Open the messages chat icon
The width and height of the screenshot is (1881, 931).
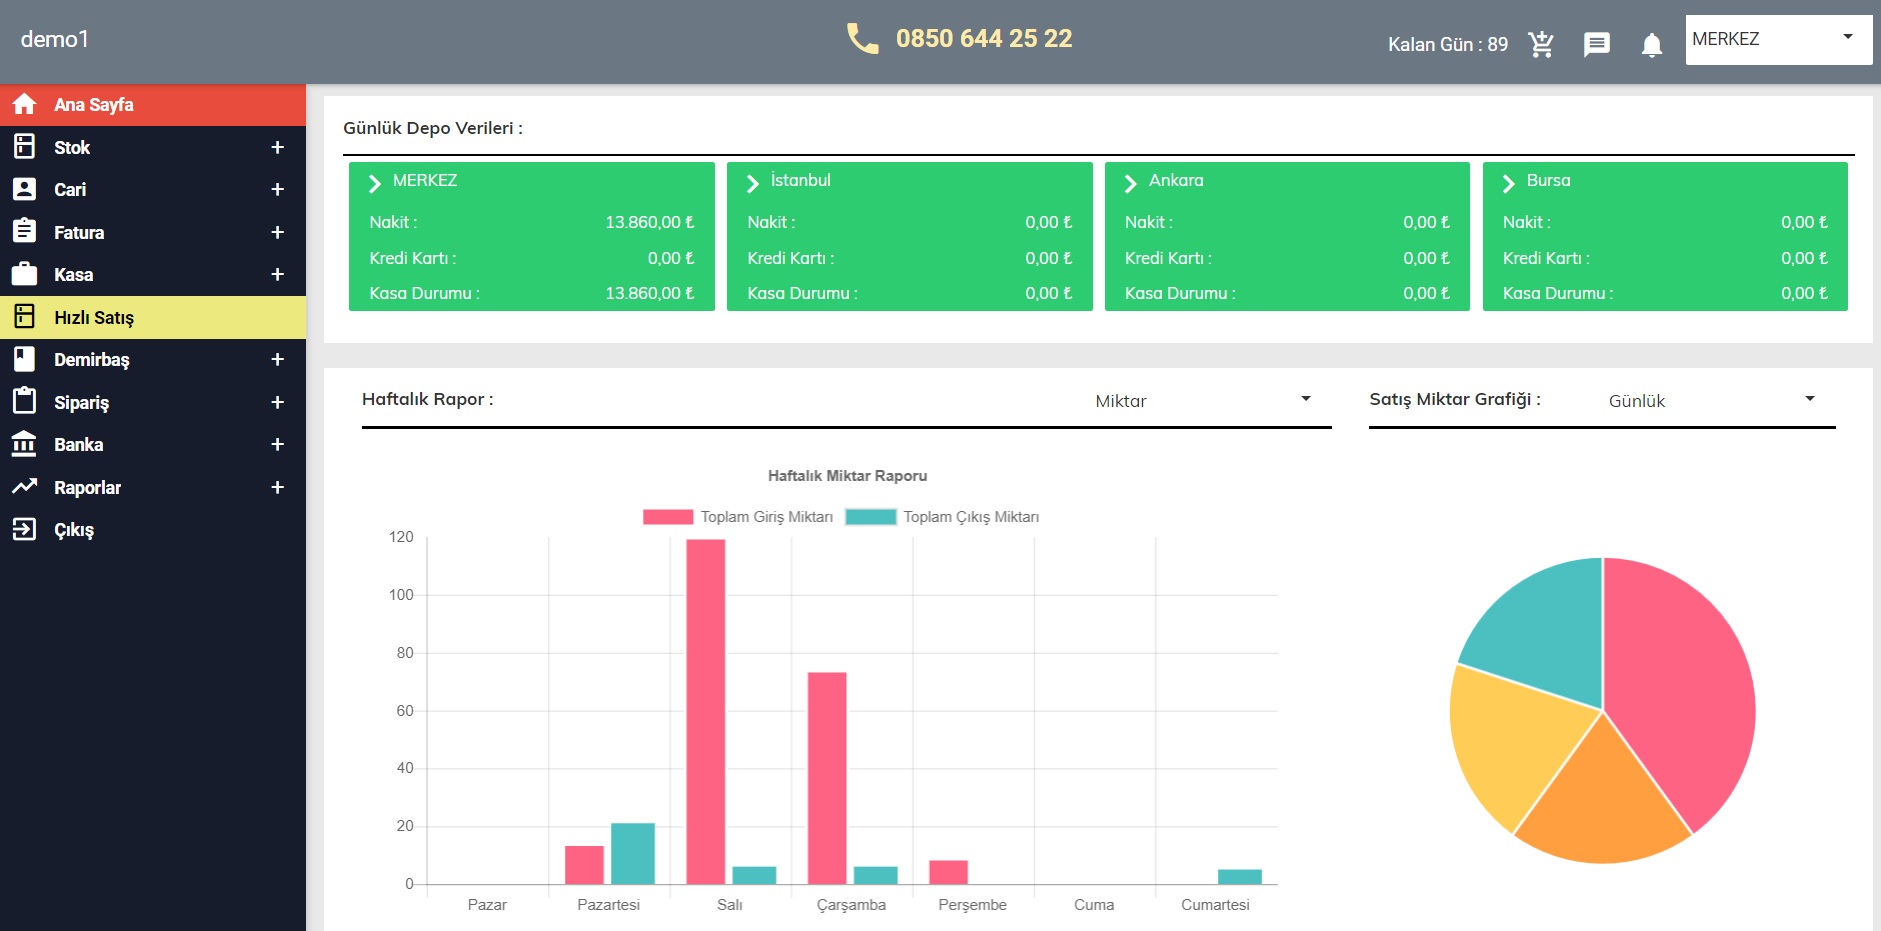pyautogui.click(x=1597, y=44)
